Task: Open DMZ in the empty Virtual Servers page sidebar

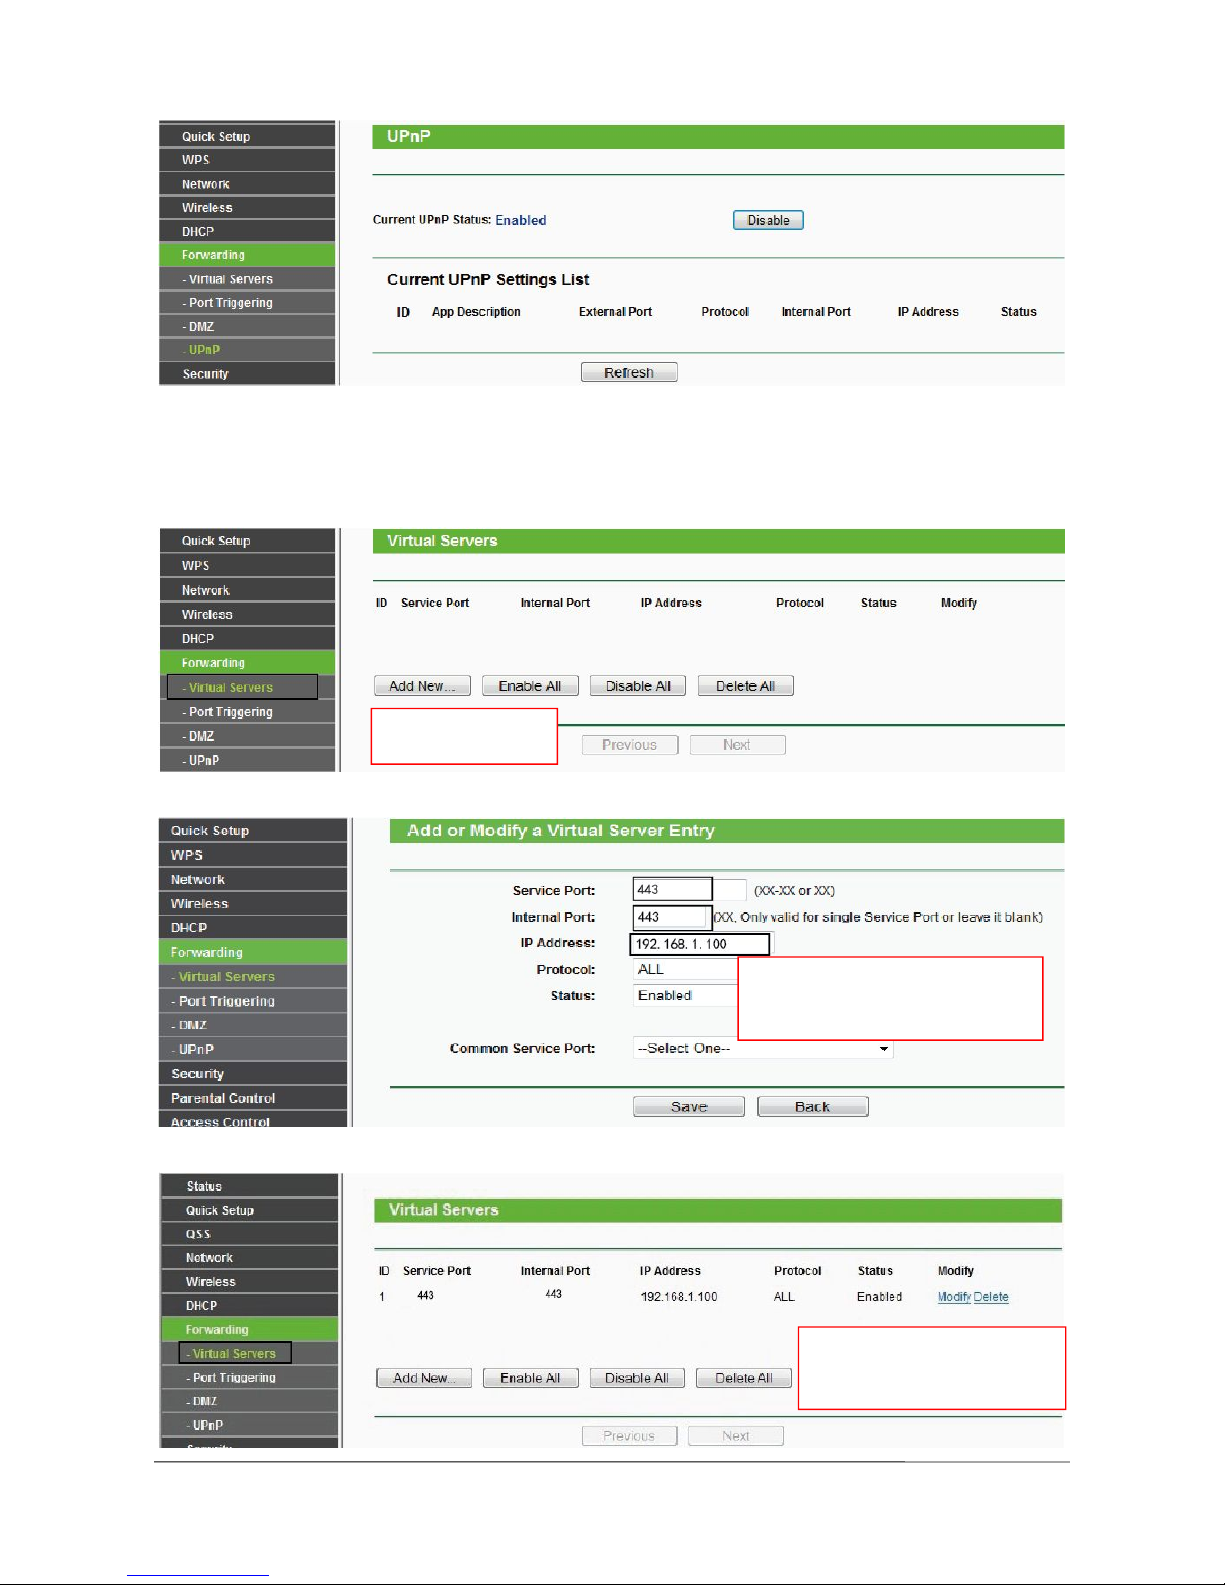Action: pyautogui.click(x=247, y=736)
